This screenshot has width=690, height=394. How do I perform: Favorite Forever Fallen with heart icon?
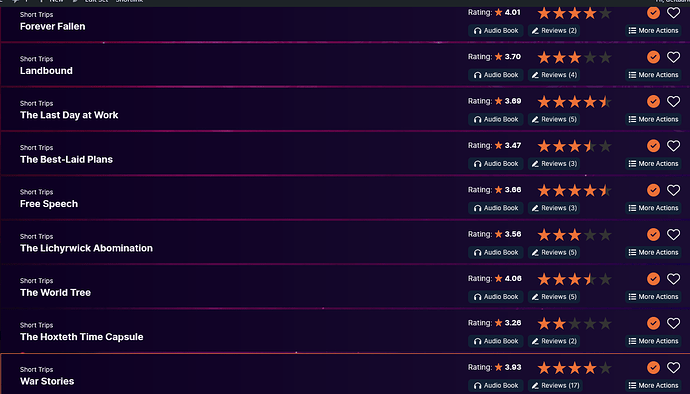(673, 13)
